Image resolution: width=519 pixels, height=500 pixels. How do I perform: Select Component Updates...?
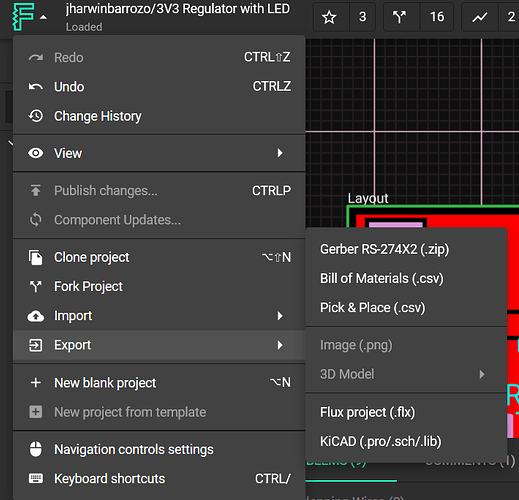click(x=159, y=220)
